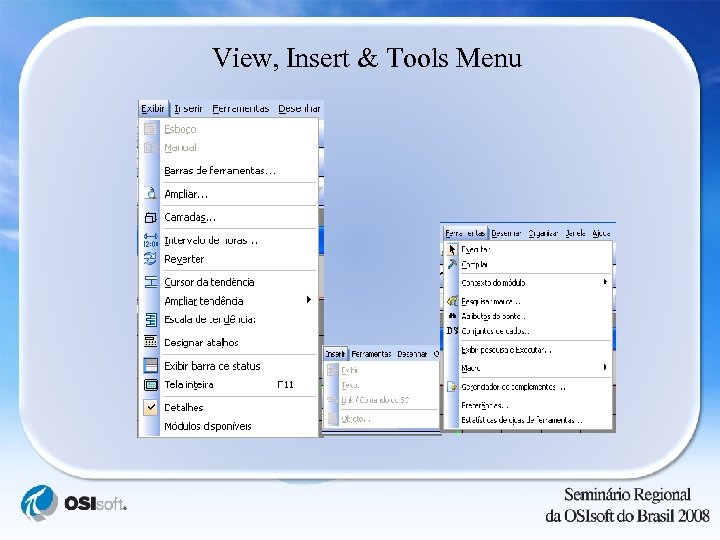Click the Manual icon in Exibir menu
Image resolution: width=720 pixels, height=540 pixels.
pos(150,147)
